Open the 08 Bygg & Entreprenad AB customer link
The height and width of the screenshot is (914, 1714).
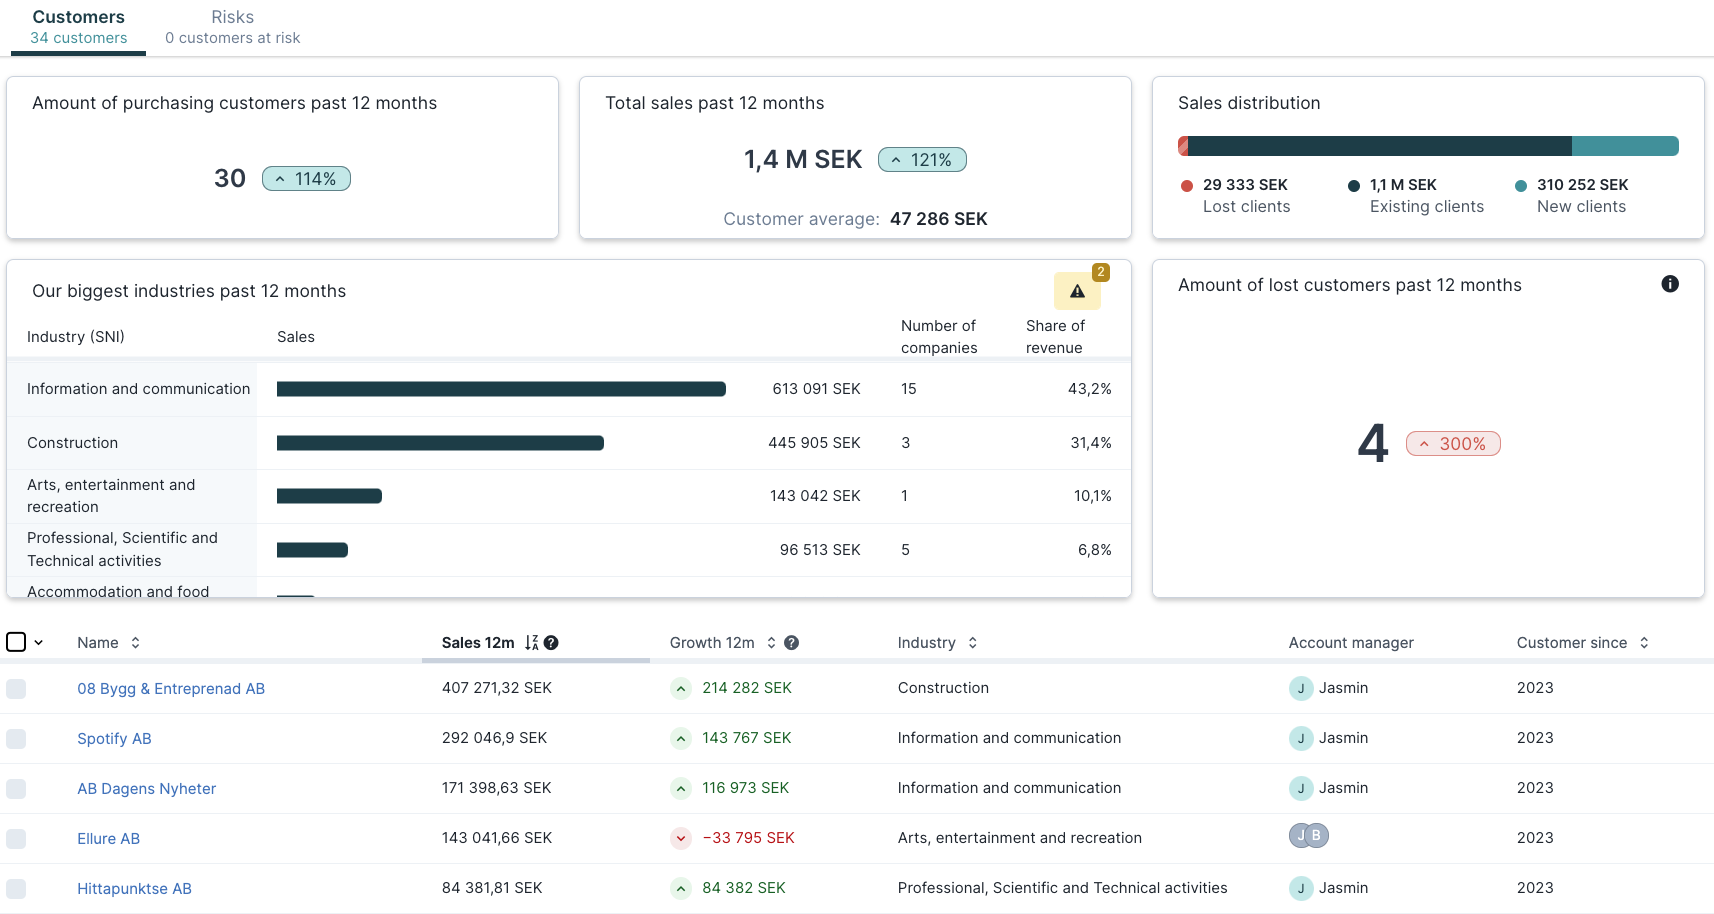171,689
